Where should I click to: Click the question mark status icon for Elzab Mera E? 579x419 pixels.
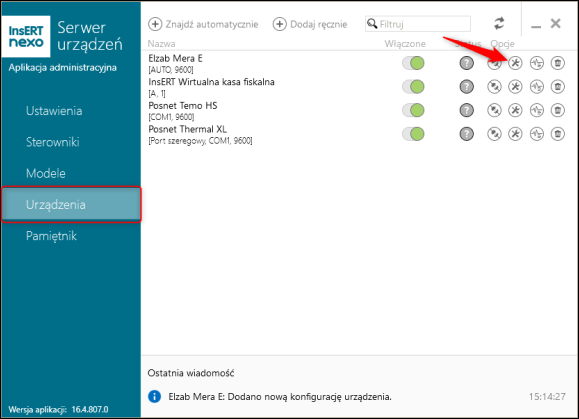point(467,63)
